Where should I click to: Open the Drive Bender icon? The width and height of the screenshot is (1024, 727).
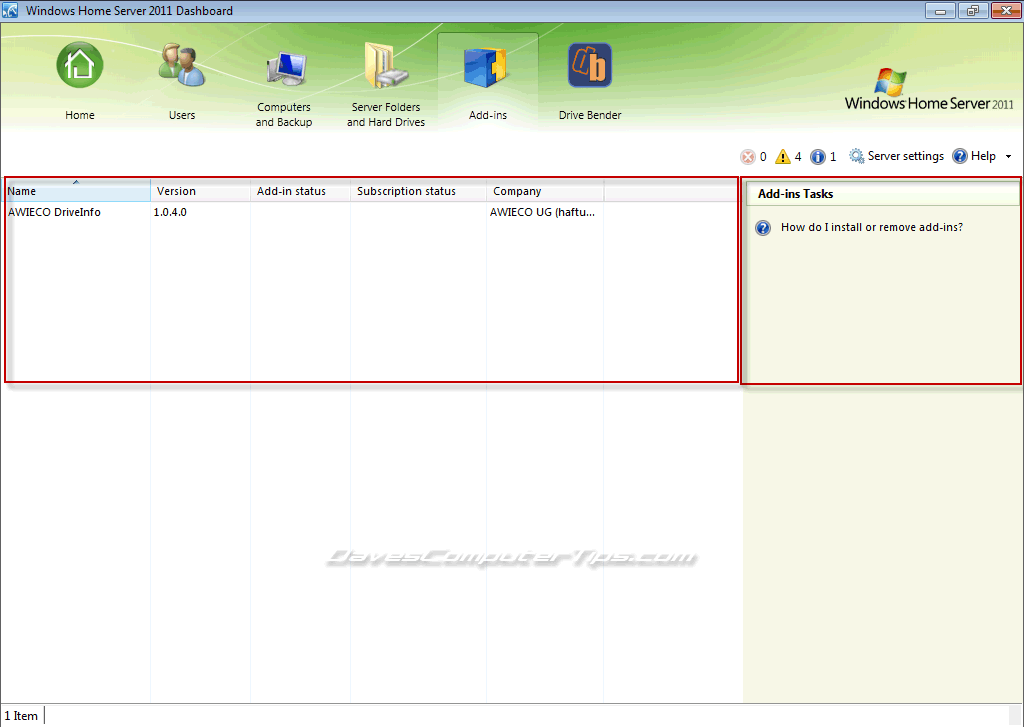point(590,65)
